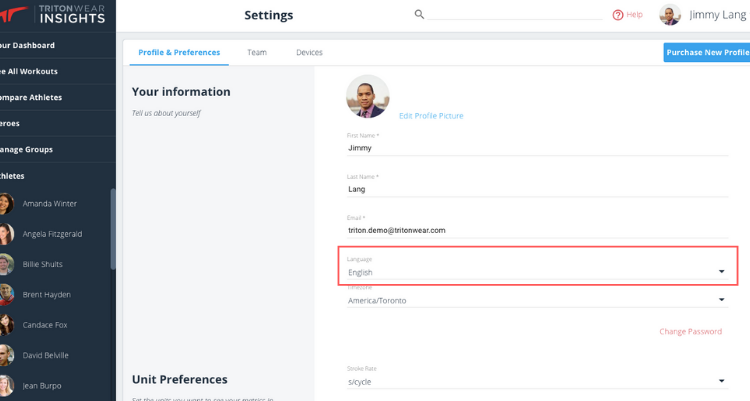Click the First Name field with Jimmy
This screenshot has width=750, height=401.
click(x=537, y=148)
